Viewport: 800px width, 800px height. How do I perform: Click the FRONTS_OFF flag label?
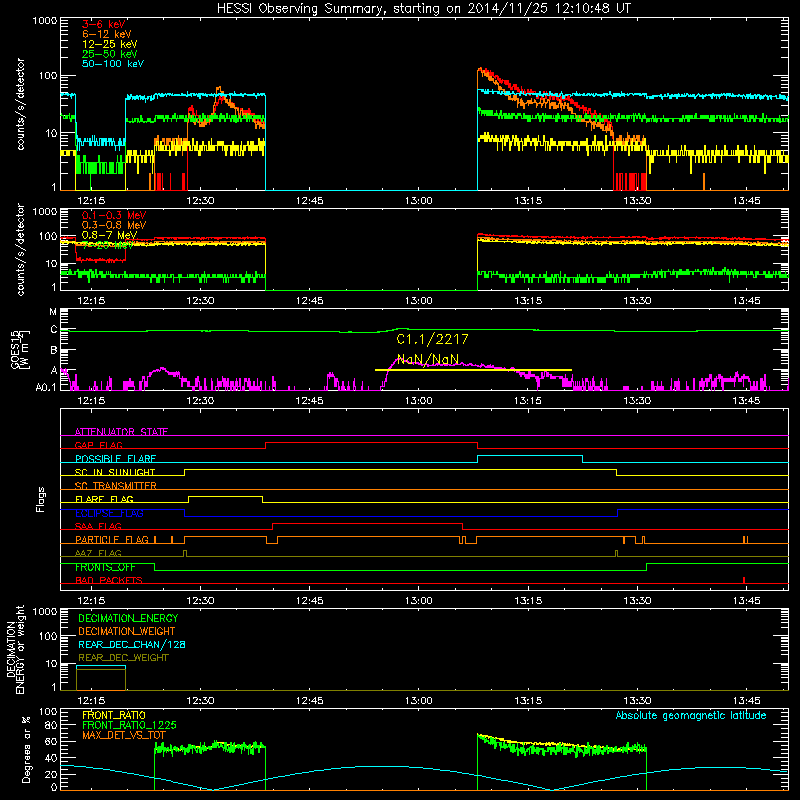(105, 567)
